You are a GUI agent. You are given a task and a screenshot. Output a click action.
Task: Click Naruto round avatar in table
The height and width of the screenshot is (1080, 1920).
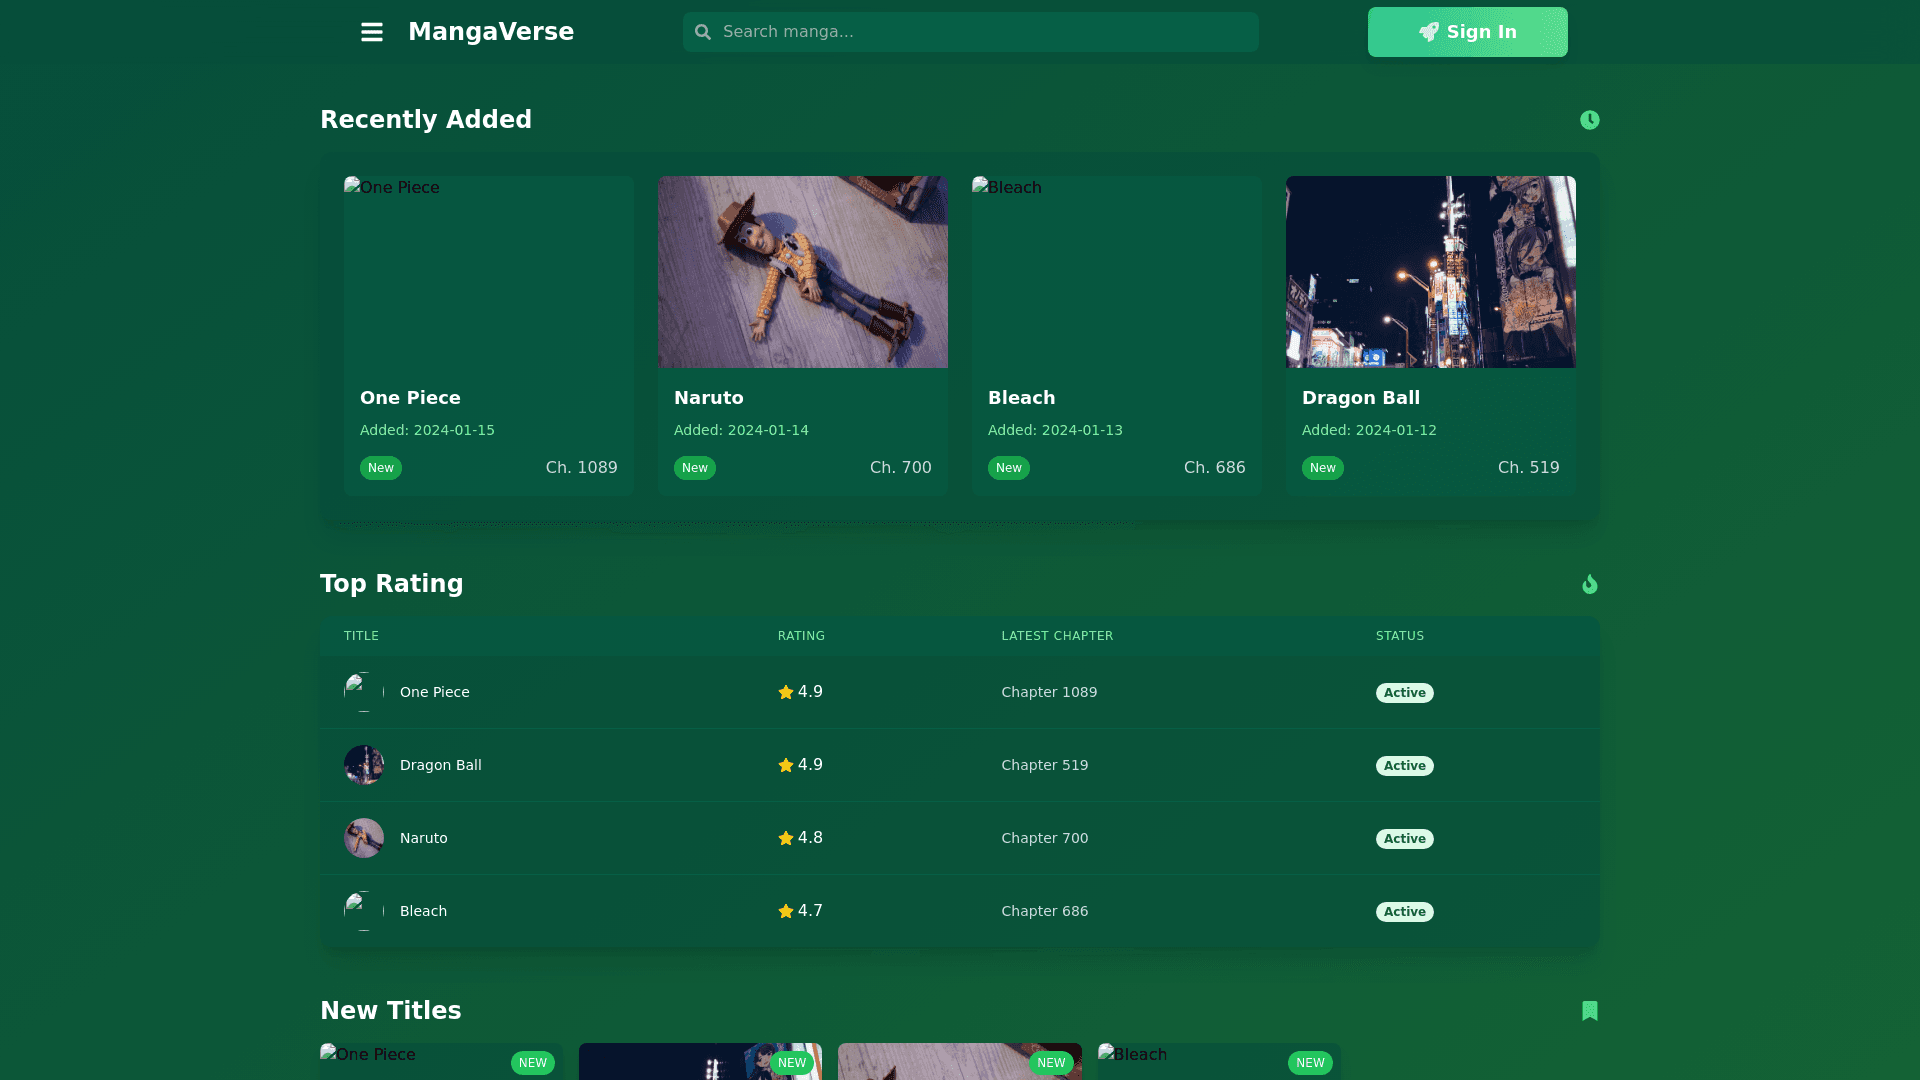pos(364,838)
